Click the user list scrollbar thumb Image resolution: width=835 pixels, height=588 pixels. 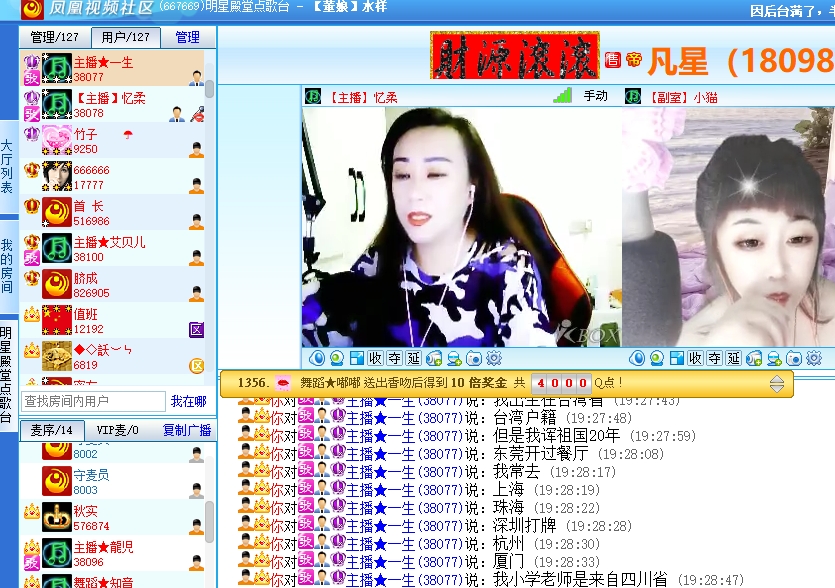[x=210, y=89]
